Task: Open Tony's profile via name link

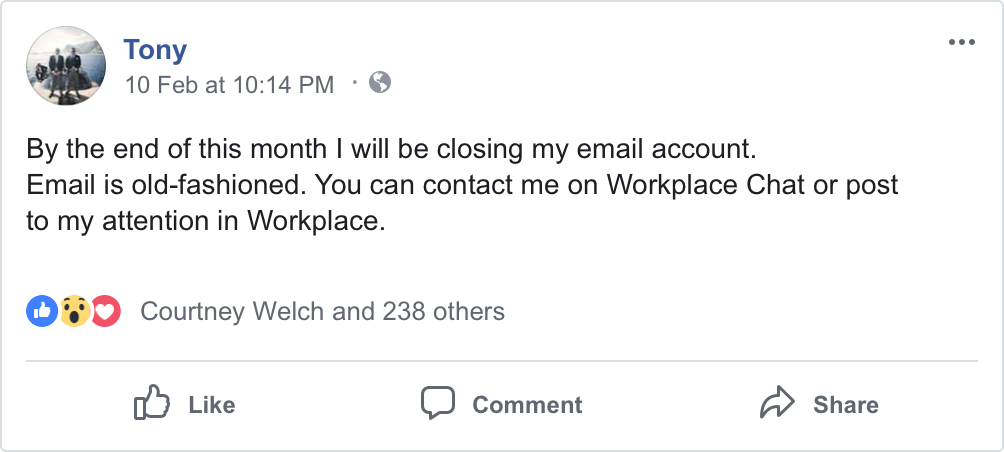Action: [155, 49]
